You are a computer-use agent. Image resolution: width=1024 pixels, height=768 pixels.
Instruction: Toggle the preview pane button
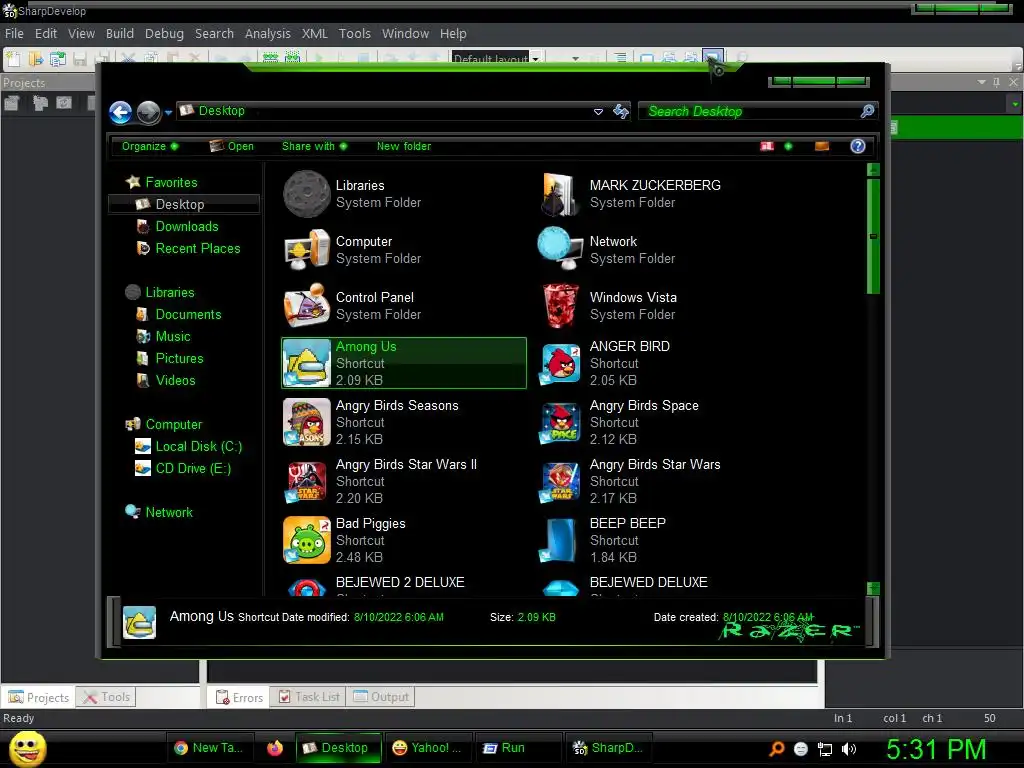click(822, 146)
